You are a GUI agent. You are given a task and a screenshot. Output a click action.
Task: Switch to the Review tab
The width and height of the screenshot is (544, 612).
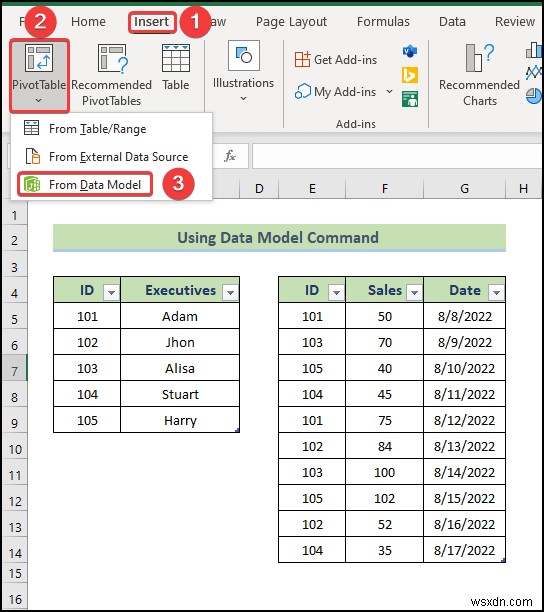pos(515,21)
